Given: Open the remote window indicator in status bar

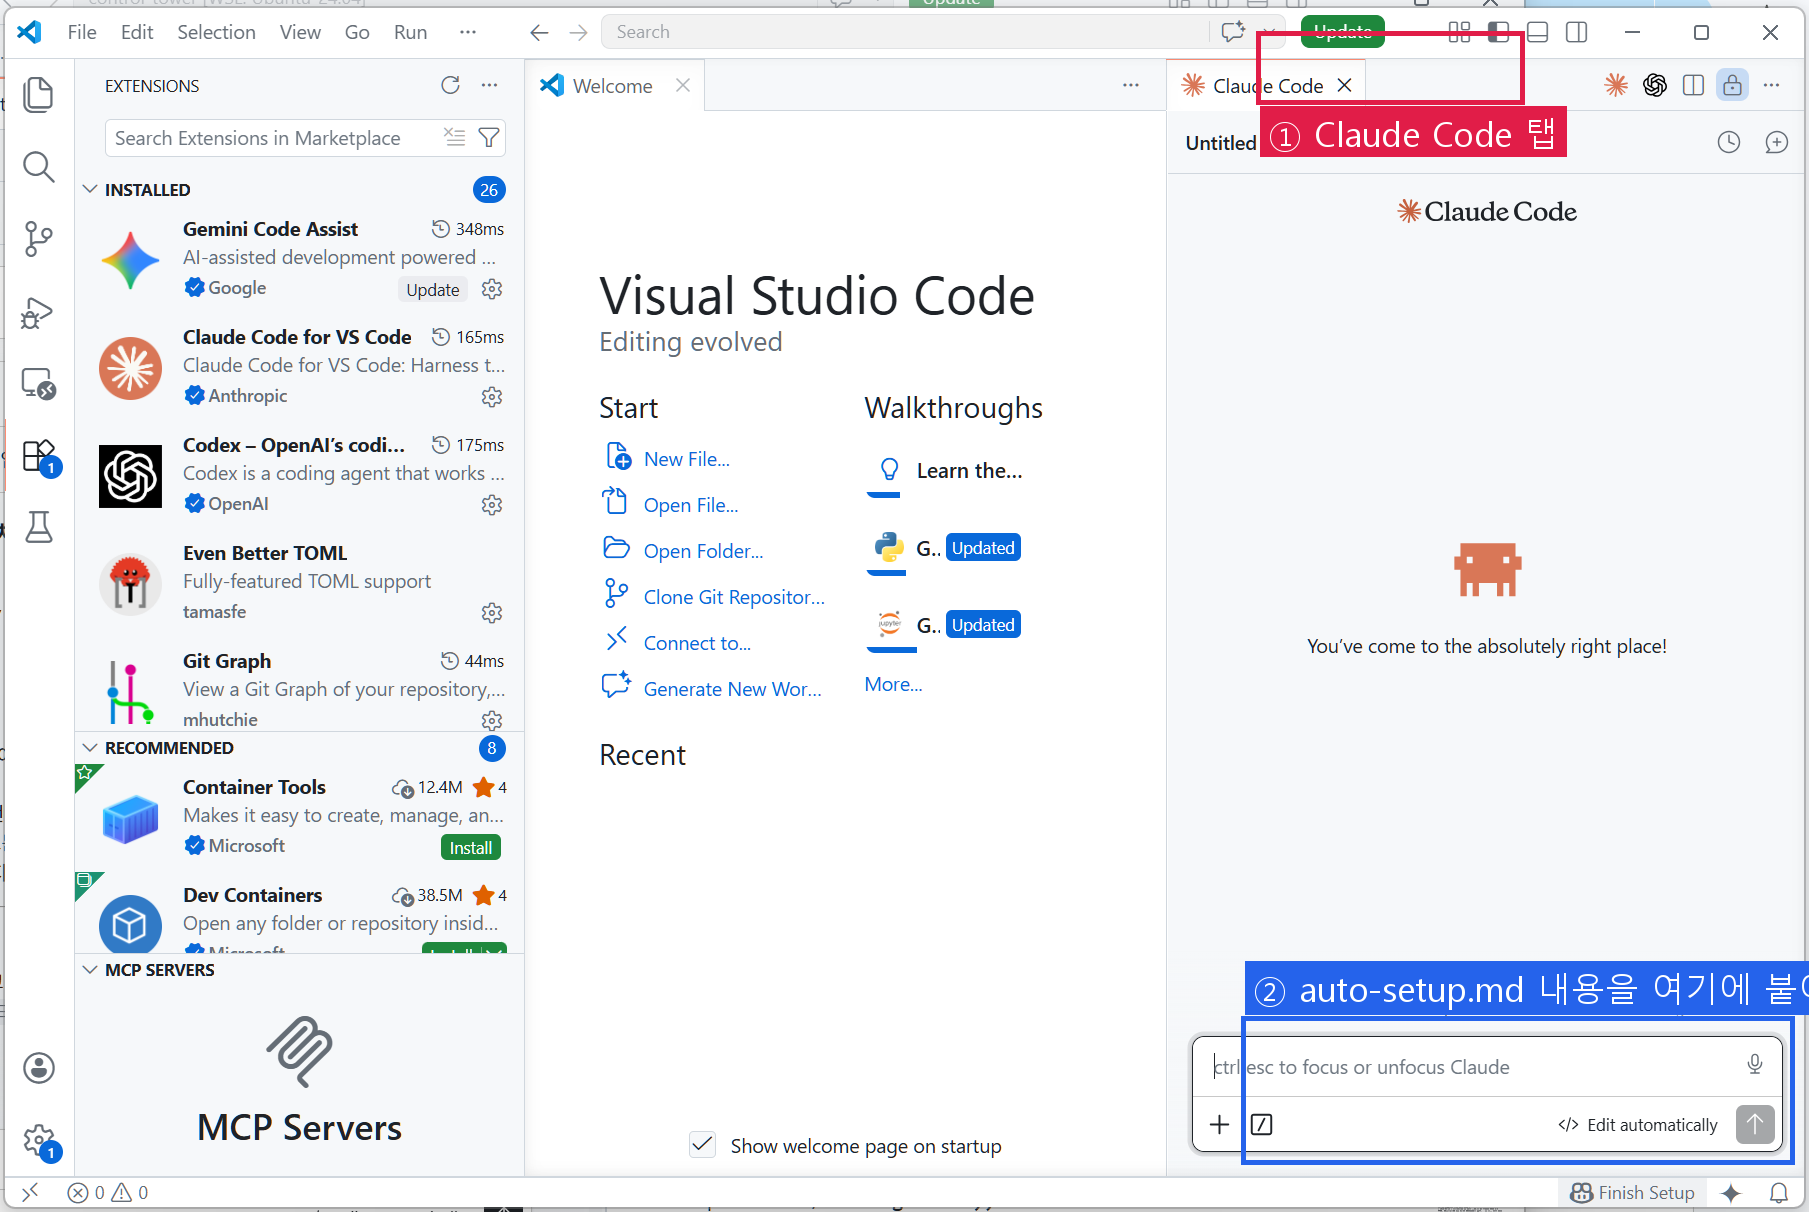Looking at the screenshot, I should (30, 1192).
